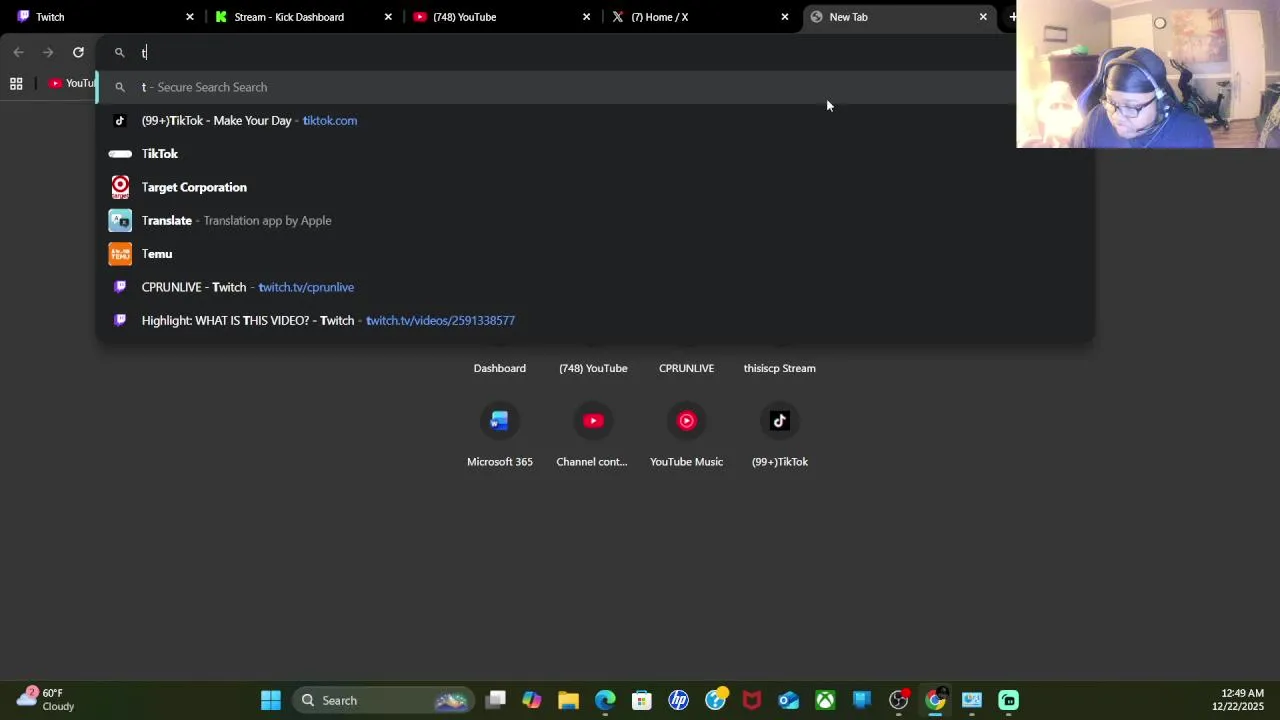Open the thisiscp Stream shortcut

pyautogui.click(x=779, y=368)
